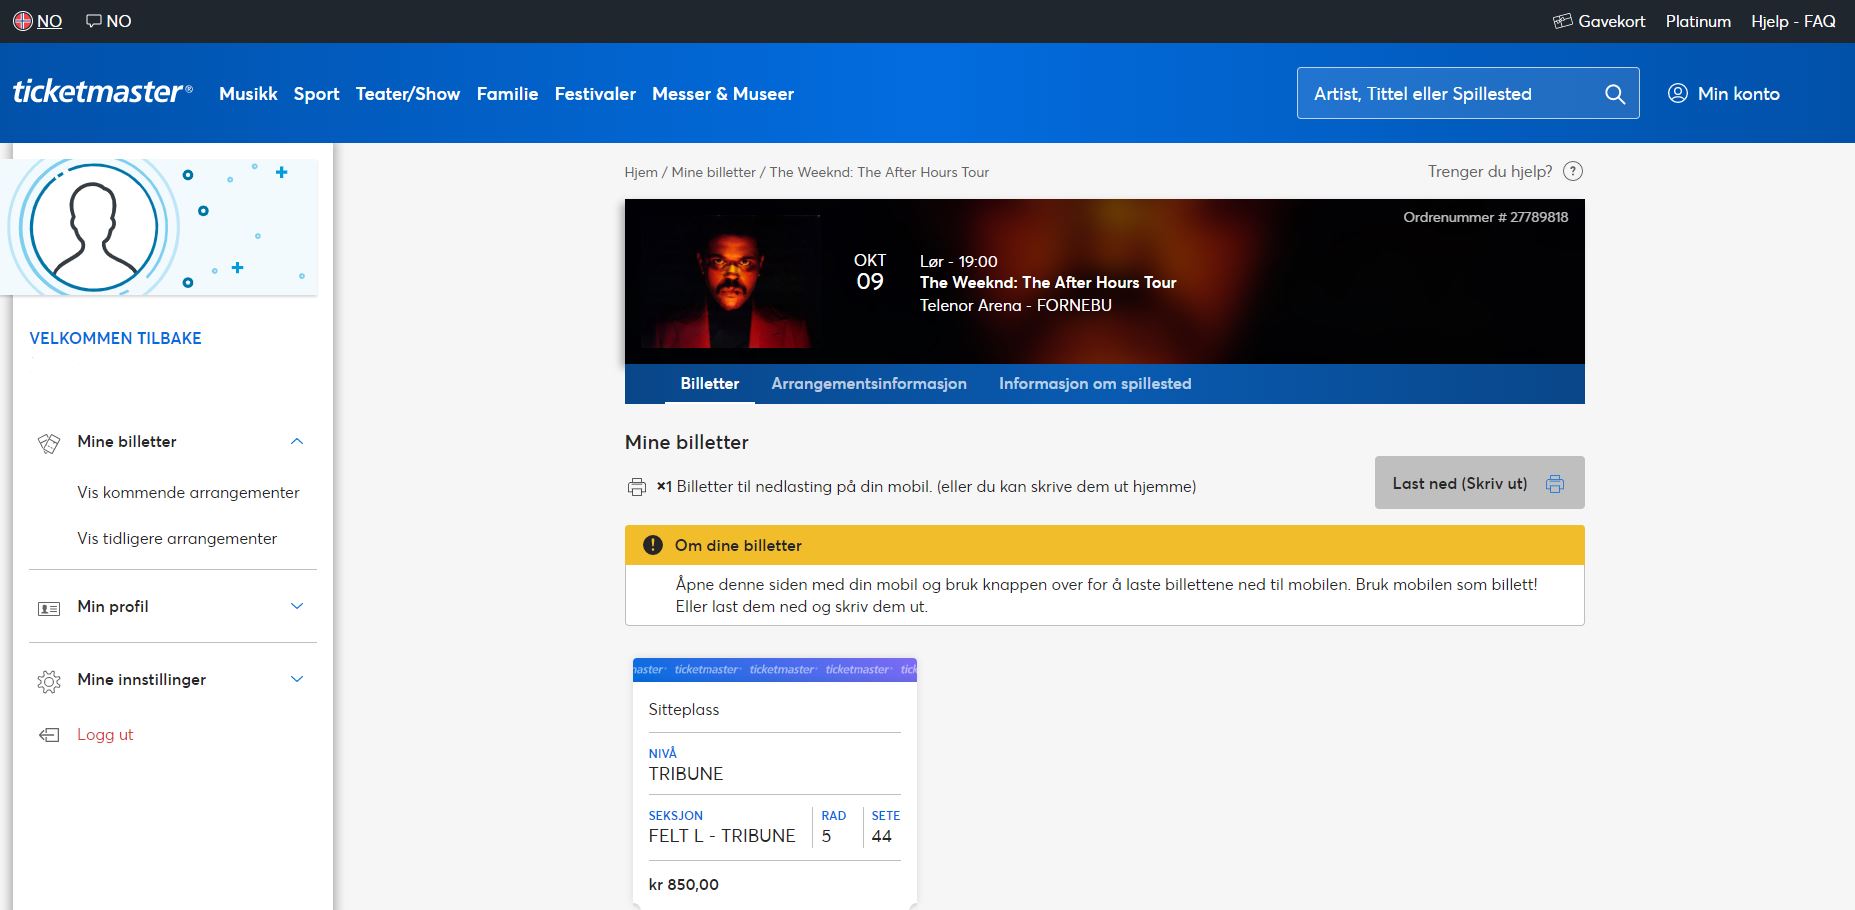
Task: Click the printer icon inside Last ned button
Action: point(1554,482)
